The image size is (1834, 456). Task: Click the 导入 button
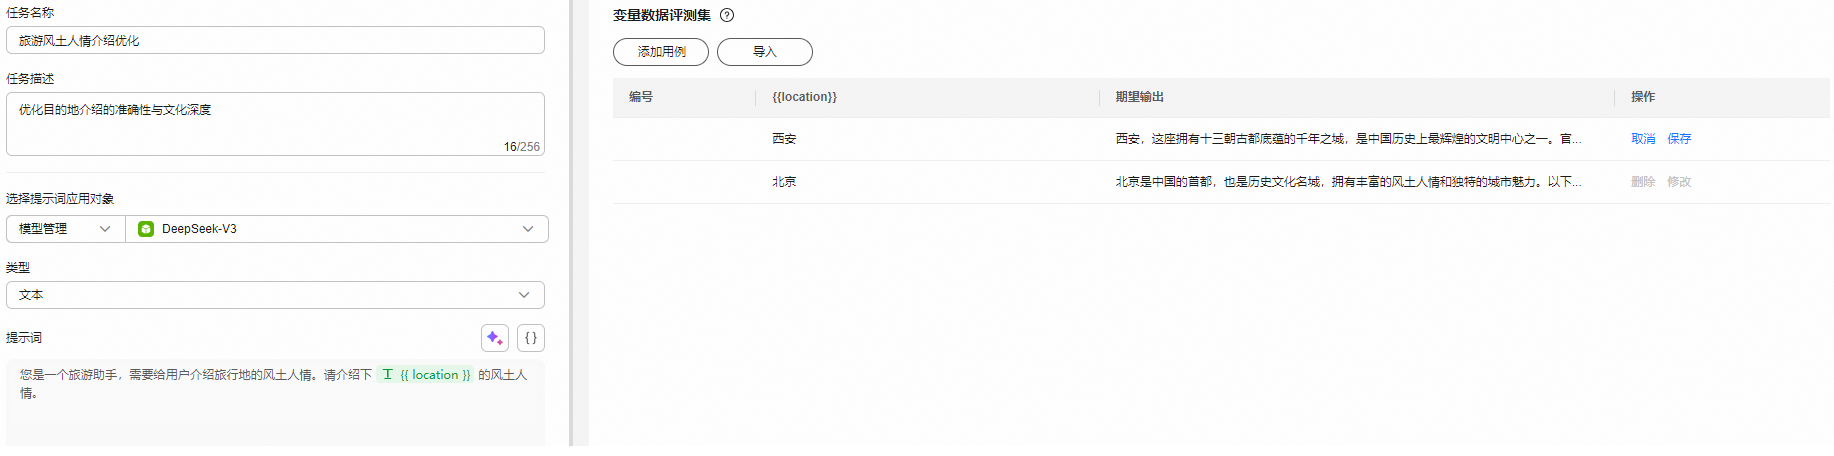coord(765,52)
